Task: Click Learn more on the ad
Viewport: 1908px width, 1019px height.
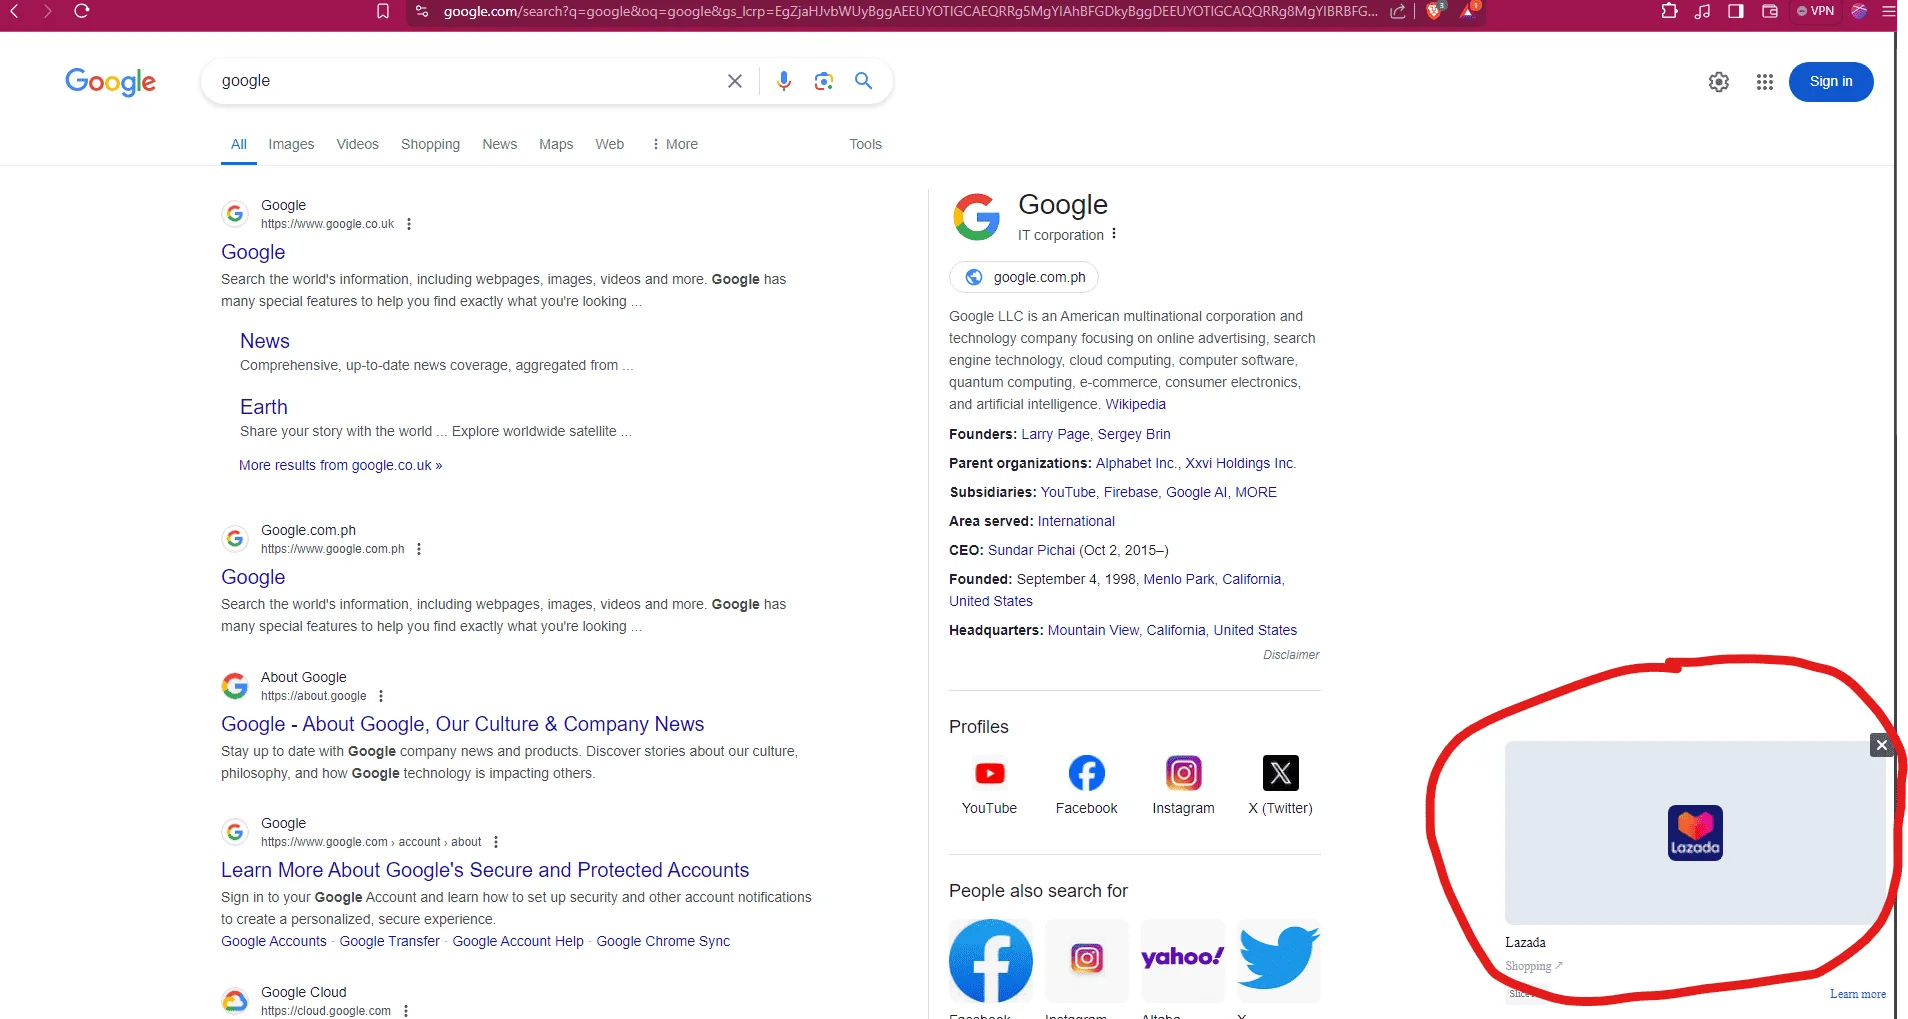Action: (x=1858, y=994)
